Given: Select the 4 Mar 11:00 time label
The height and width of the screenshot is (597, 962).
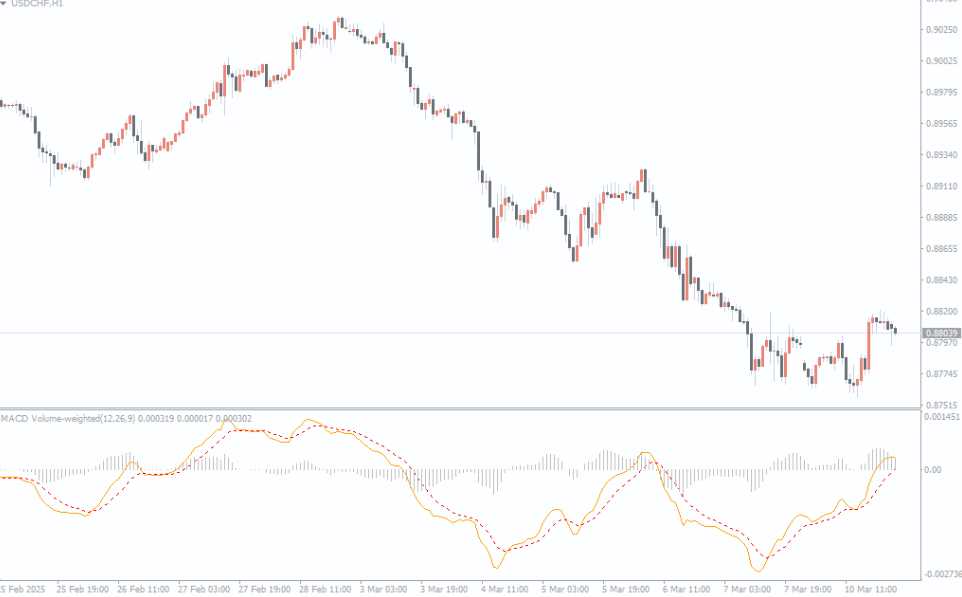Looking at the screenshot, I should (x=507, y=589).
